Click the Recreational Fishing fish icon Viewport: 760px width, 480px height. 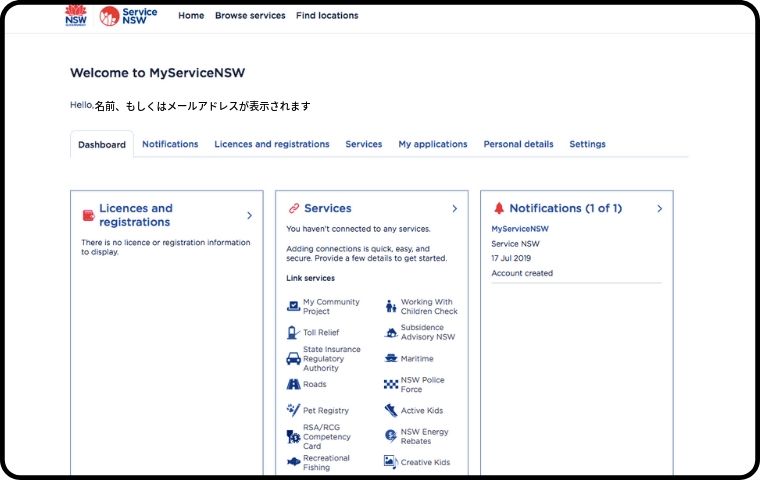[x=293, y=462]
